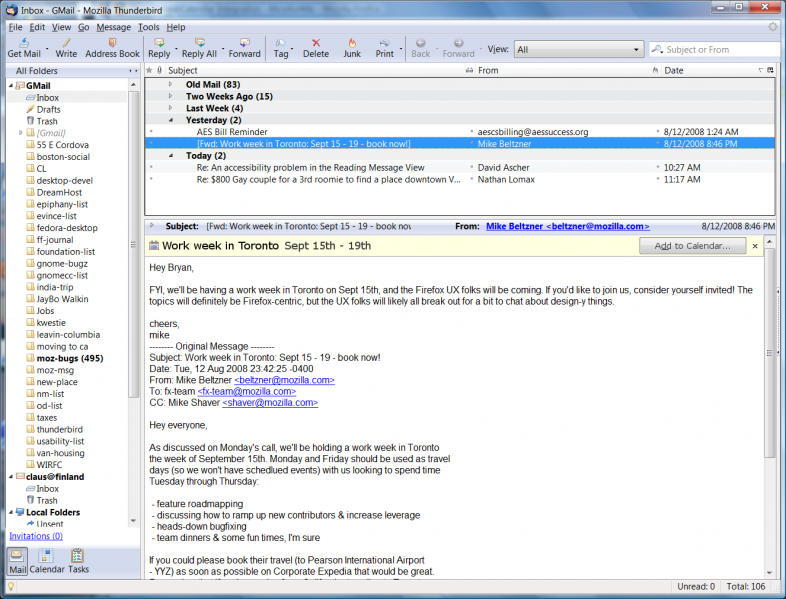This screenshot has height=599, width=786.
Task: Collapse the claus@finland account
Action: [x=11, y=477]
